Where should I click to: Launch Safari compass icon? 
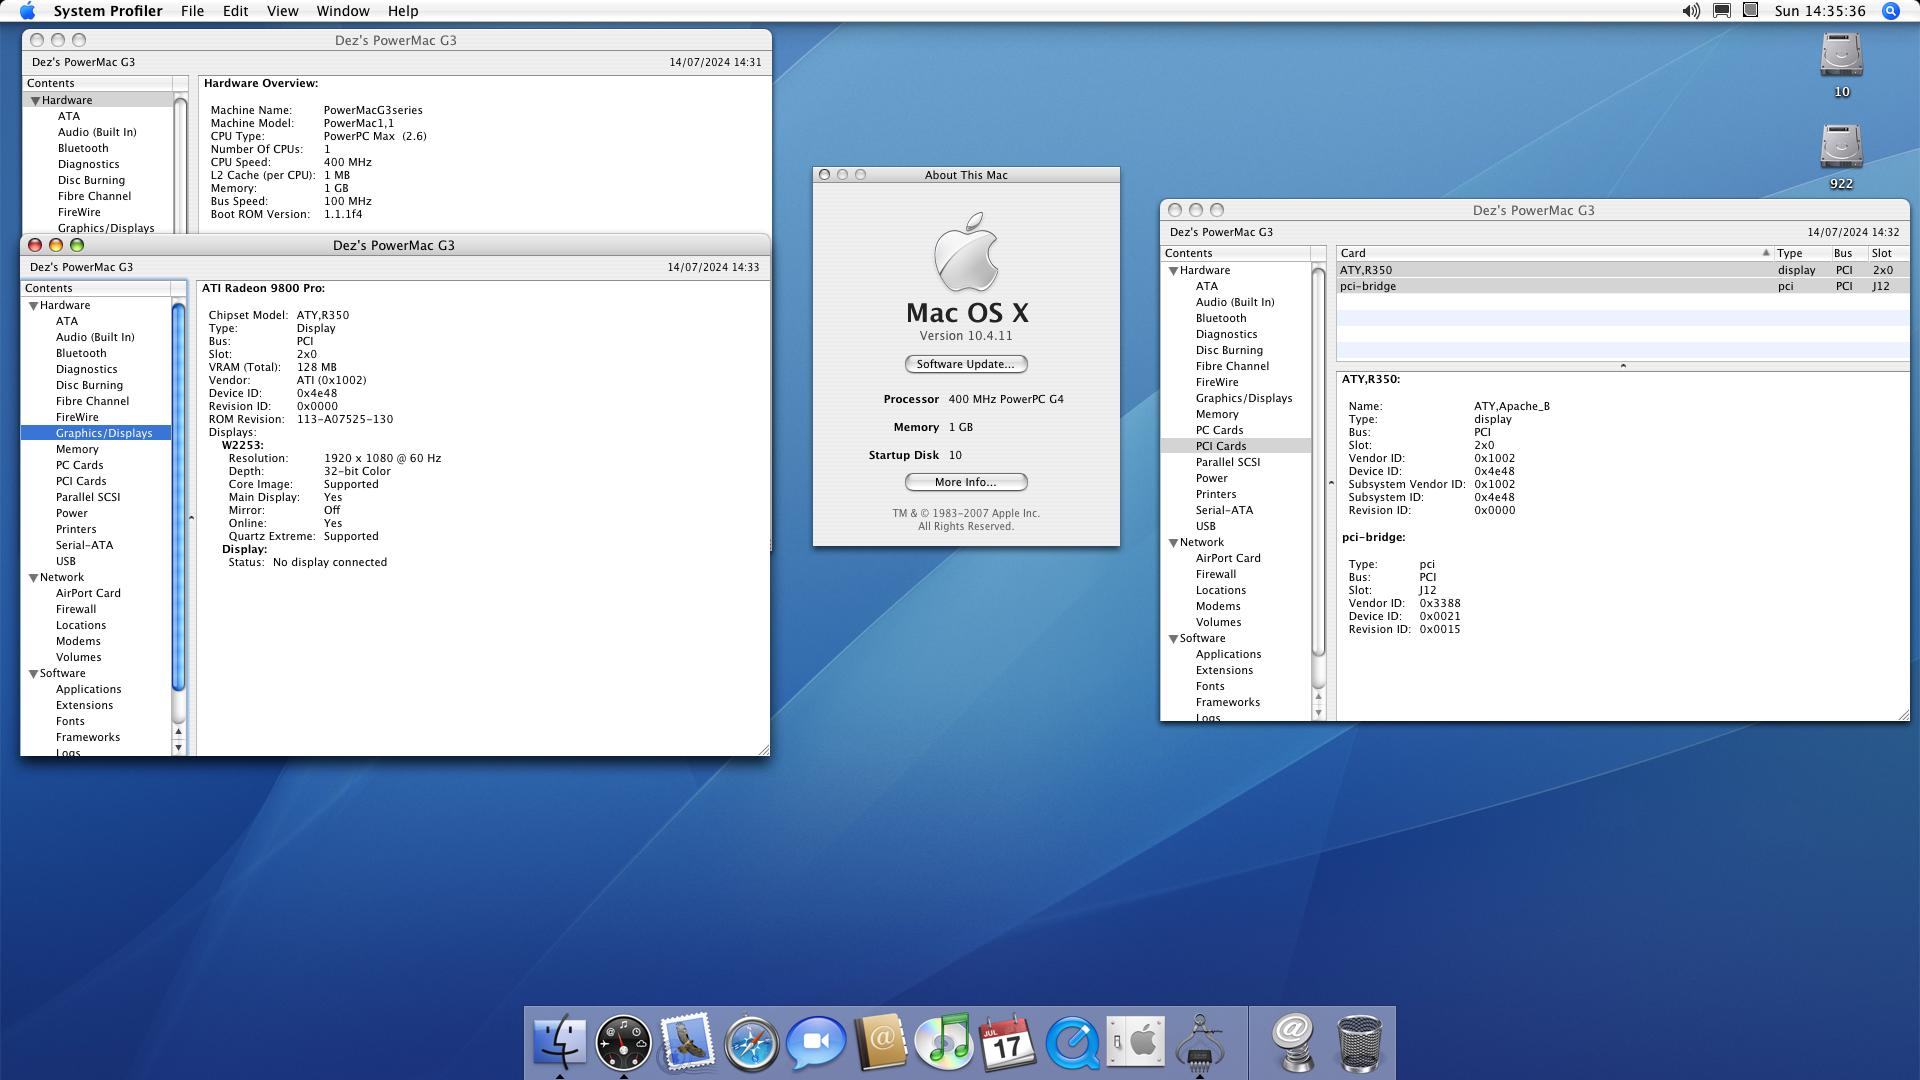click(x=751, y=1043)
